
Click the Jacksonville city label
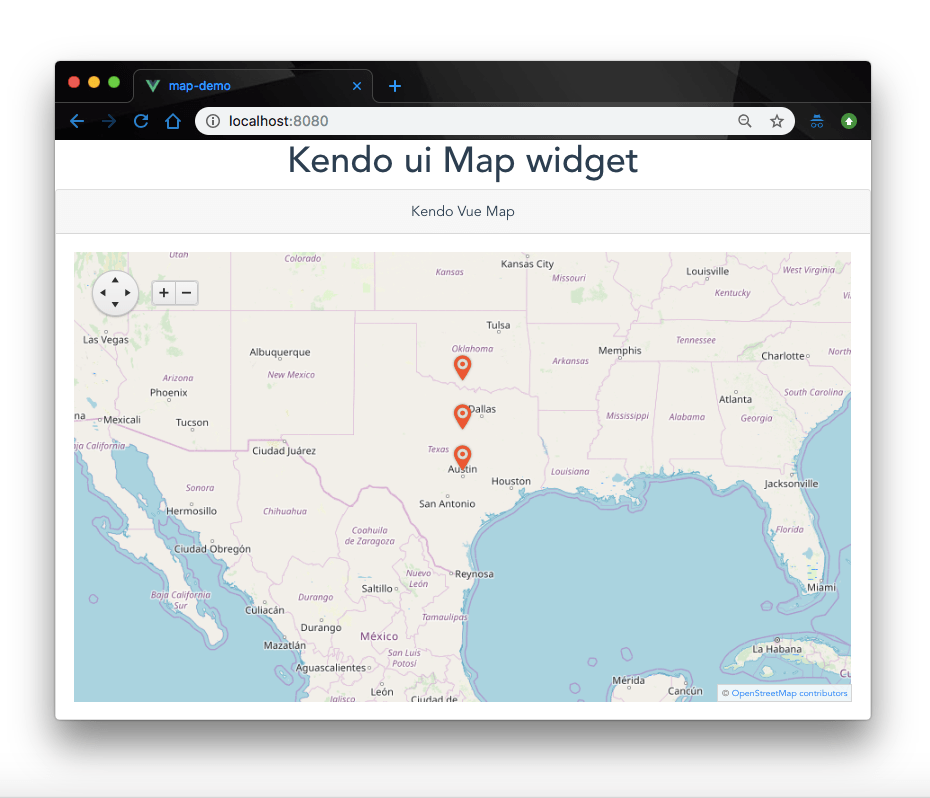(x=791, y=484)
